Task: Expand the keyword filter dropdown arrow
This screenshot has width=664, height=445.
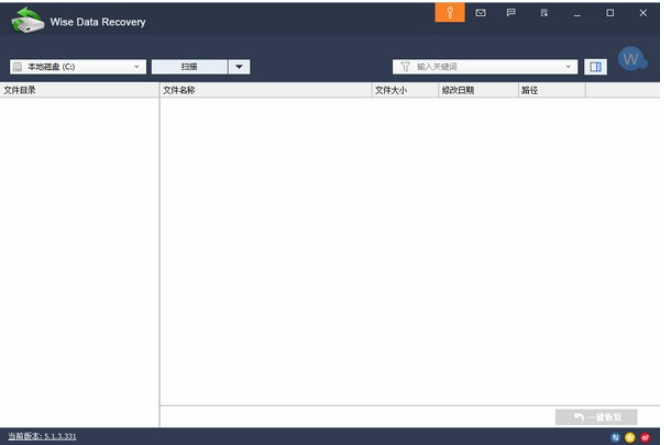Action: [x=568, y=66]
